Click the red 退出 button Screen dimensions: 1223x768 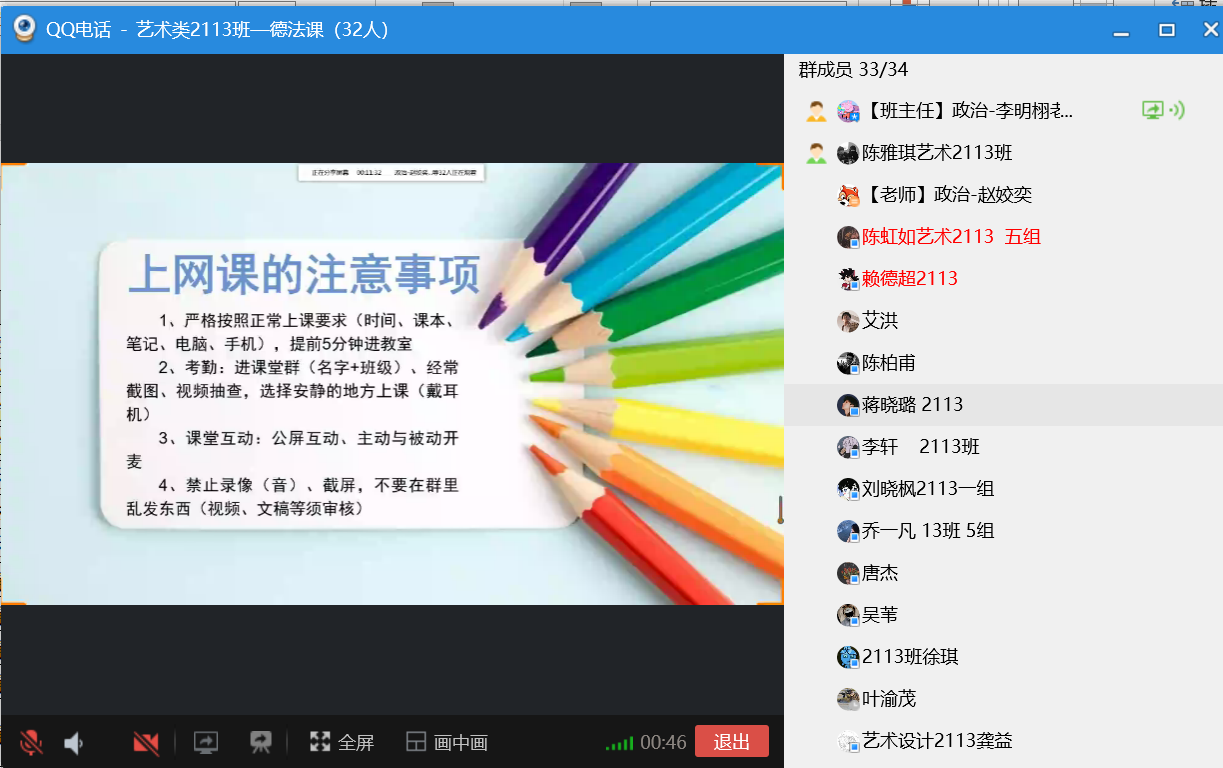(731, 742)
